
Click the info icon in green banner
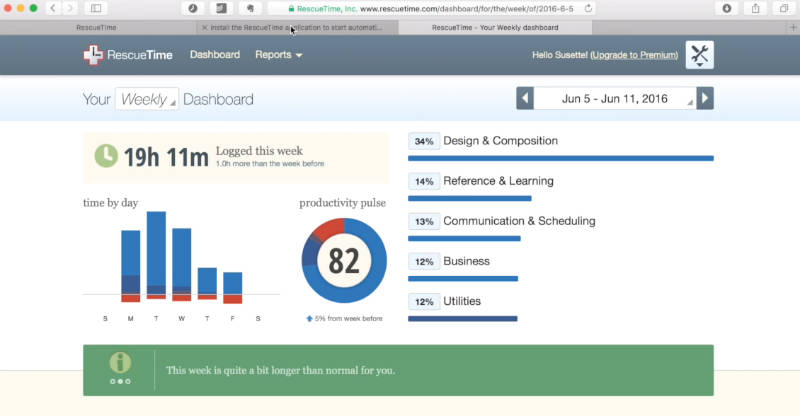120,362
